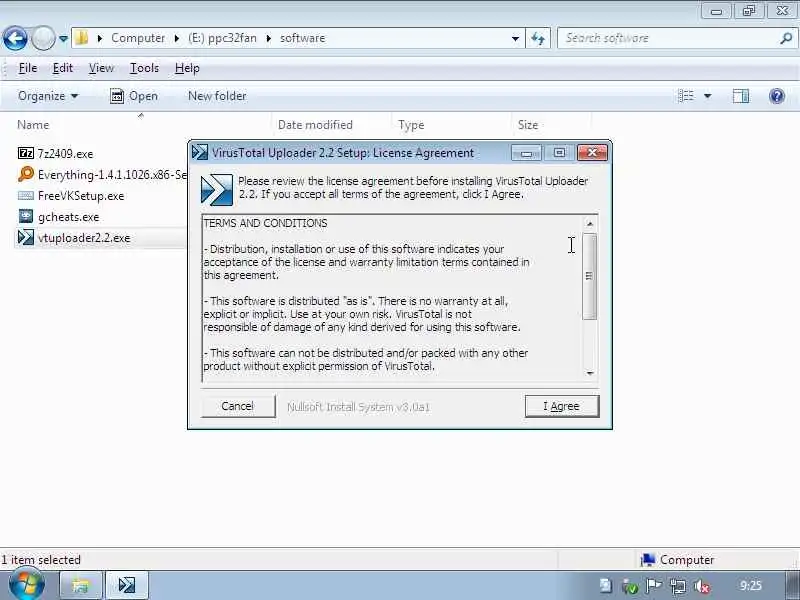Viewport: 800px width, 600px height.
Task: Open recent pages dropdown beside Forward arrow
Action: click(63, 38)
